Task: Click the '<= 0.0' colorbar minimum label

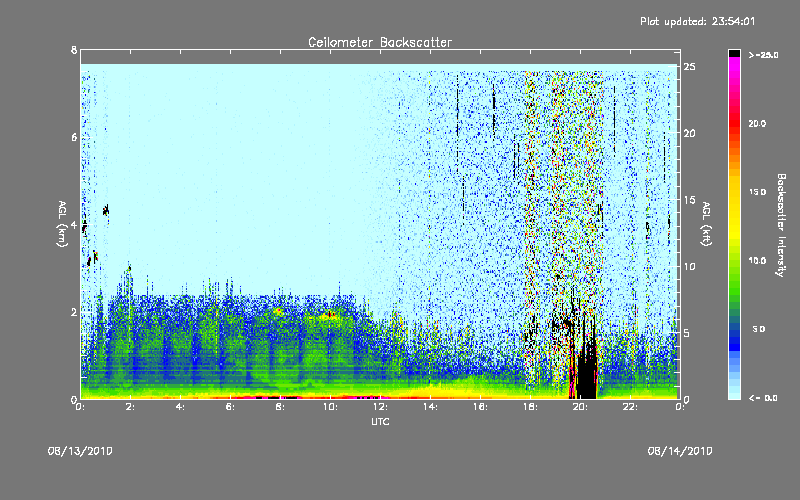Action: pos(763,398)
